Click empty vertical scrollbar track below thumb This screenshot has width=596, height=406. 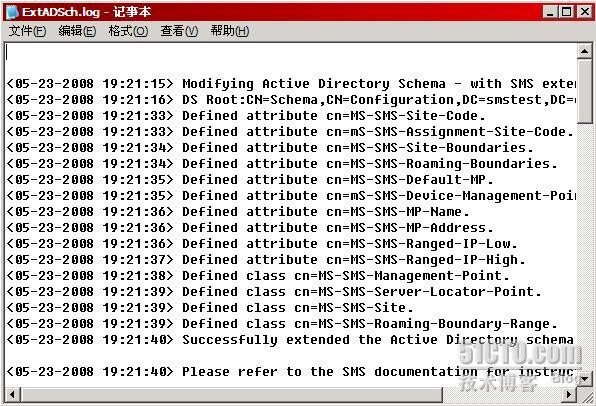pyautogui.click(x=584, y=247)
